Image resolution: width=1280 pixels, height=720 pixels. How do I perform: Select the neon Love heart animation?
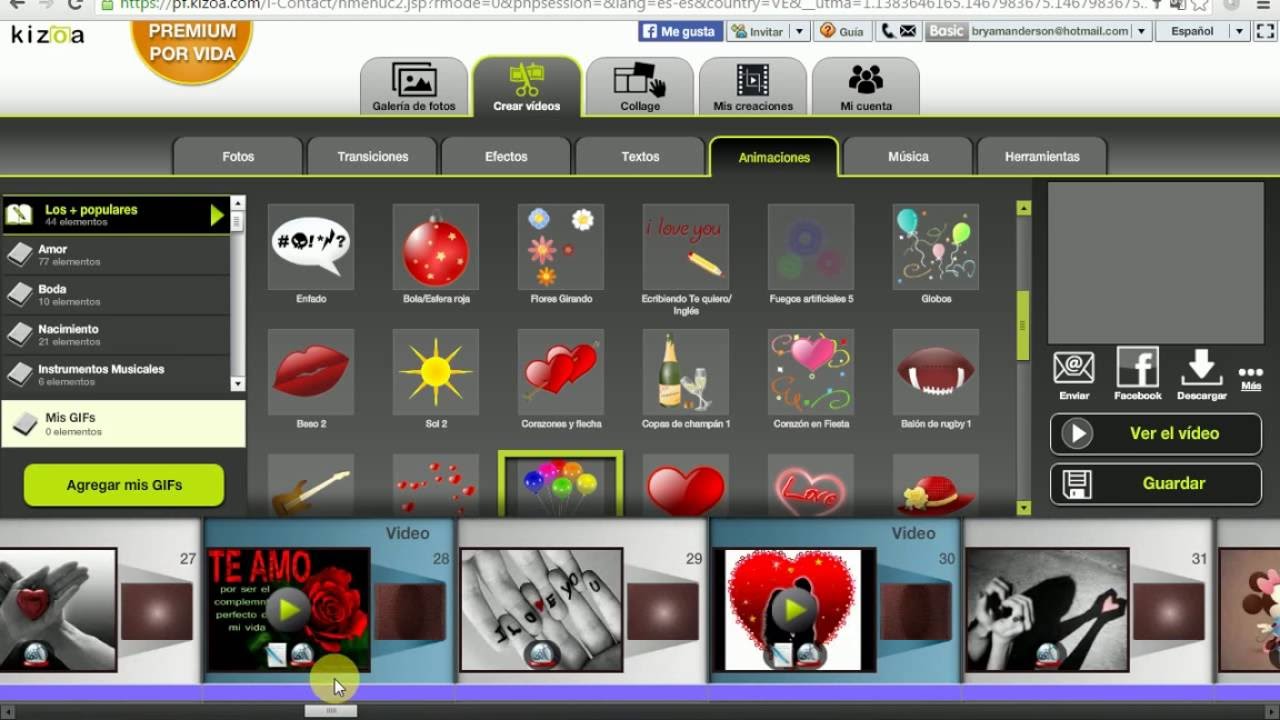(x=811, y=486)
